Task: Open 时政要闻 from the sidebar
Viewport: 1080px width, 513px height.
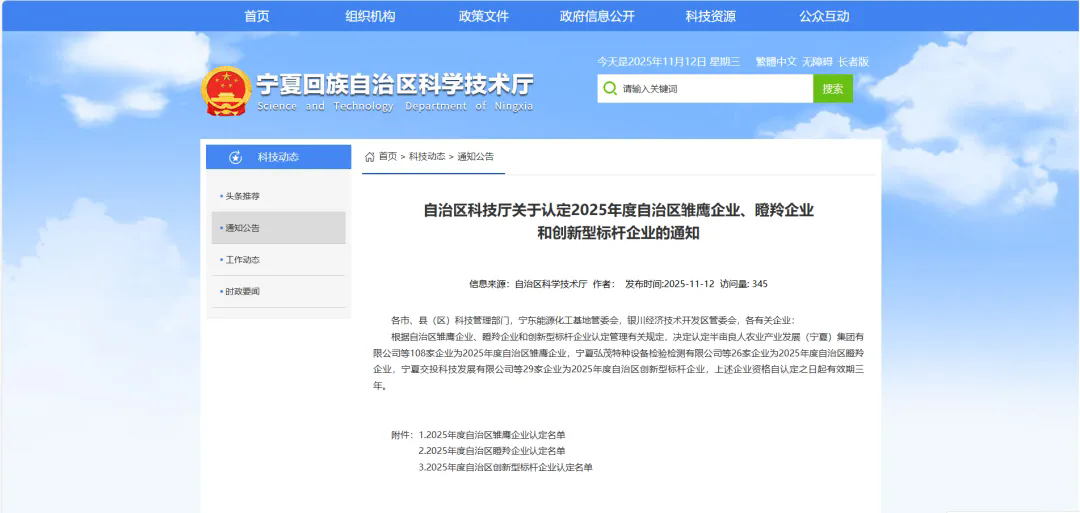Action: [x=242, y=292]
